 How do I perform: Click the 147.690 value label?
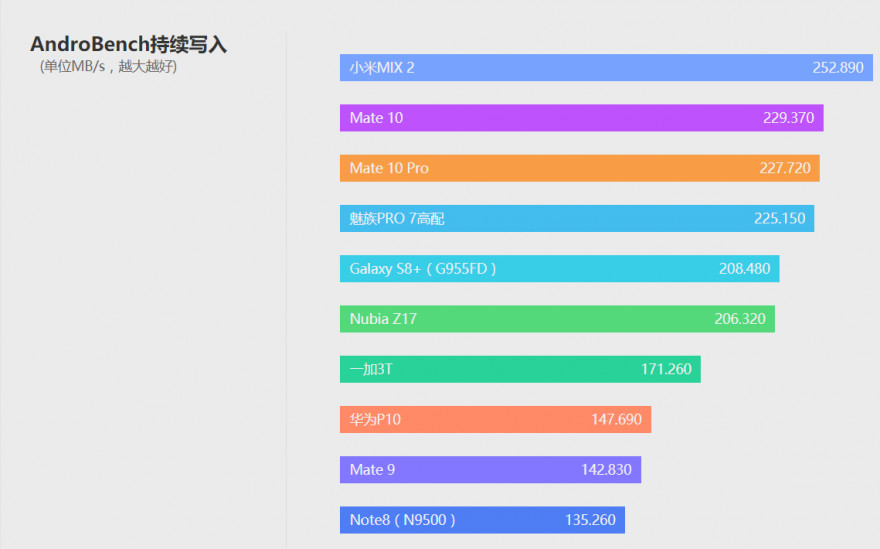[x=616, y=420]
